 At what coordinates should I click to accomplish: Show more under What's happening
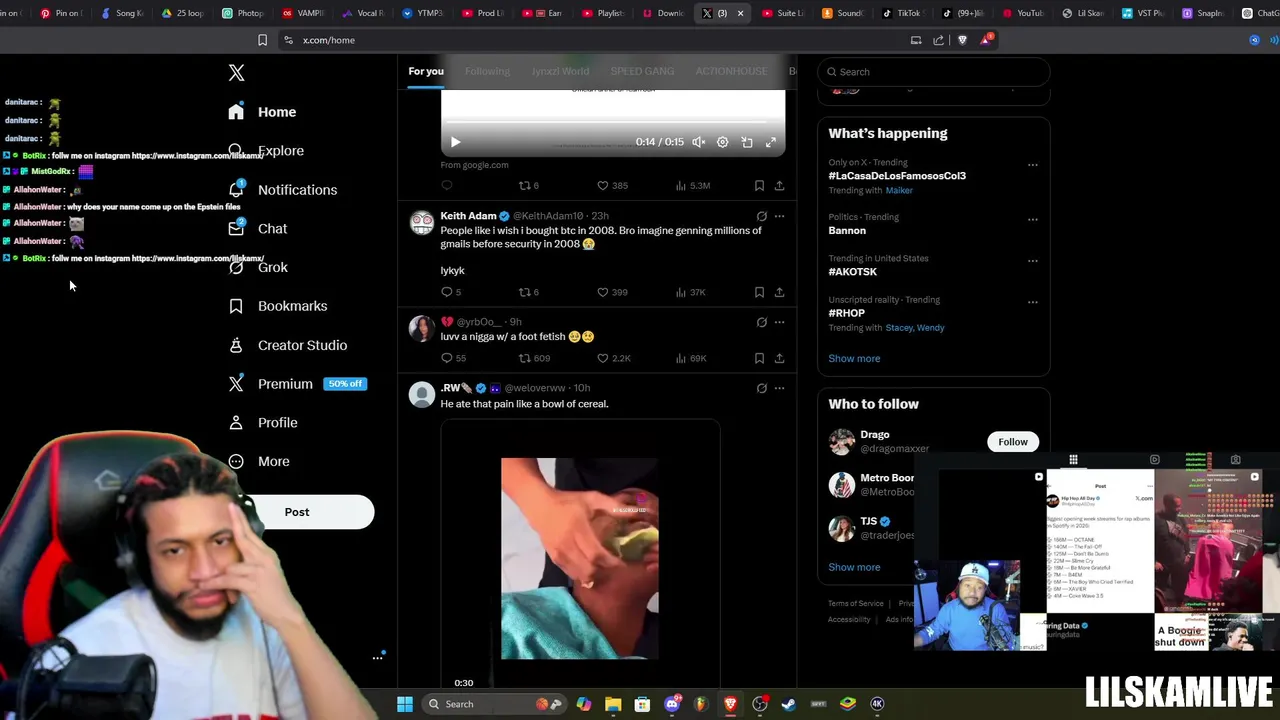click(x=854, y=359)
